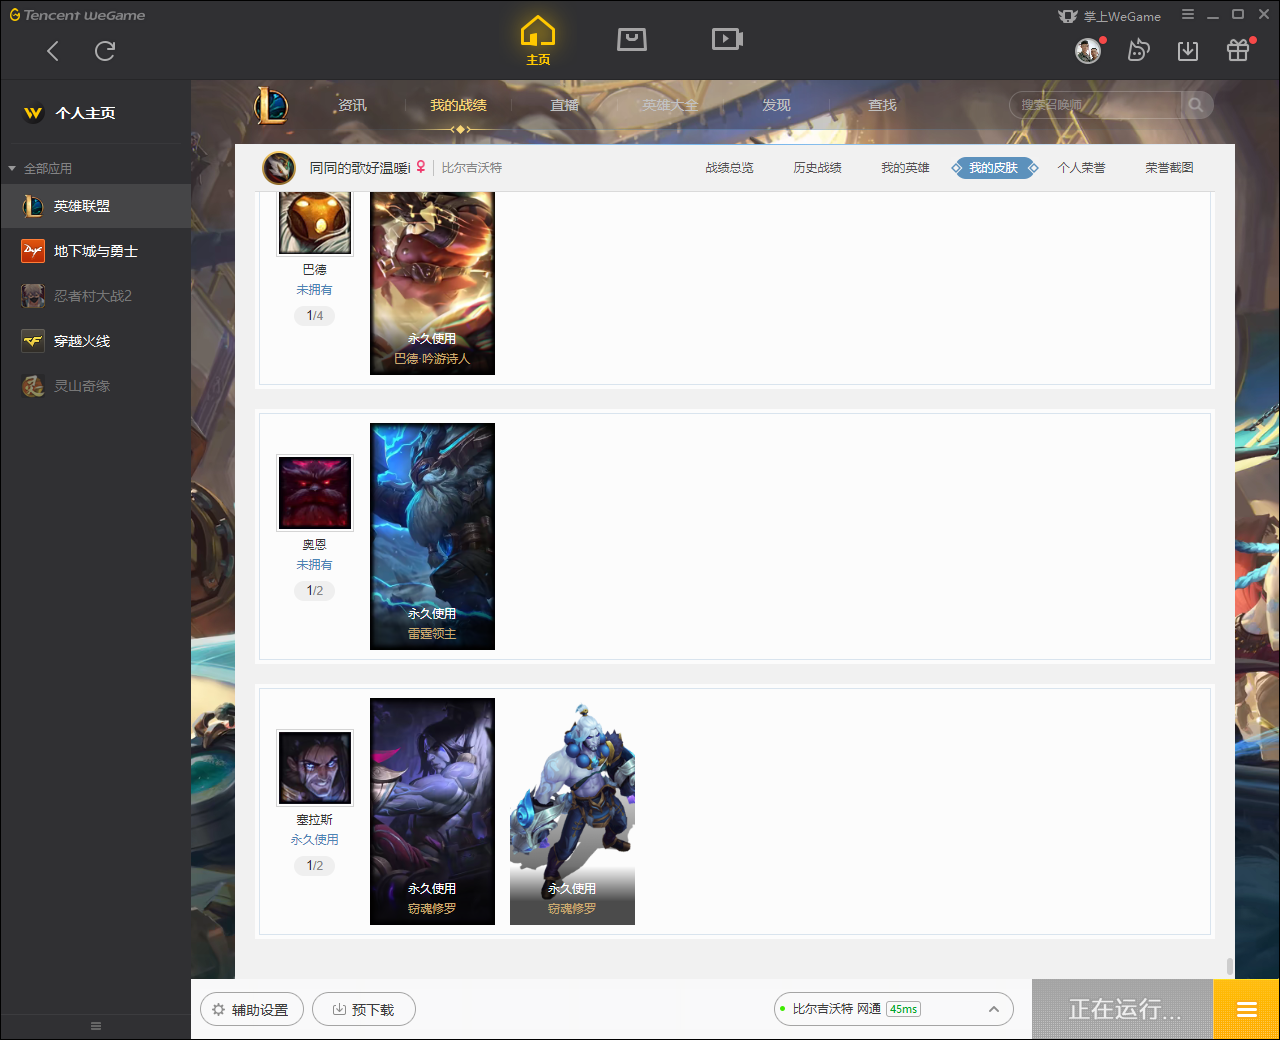Click the skin list vertical scrollbar

(x=1229, y=967)
